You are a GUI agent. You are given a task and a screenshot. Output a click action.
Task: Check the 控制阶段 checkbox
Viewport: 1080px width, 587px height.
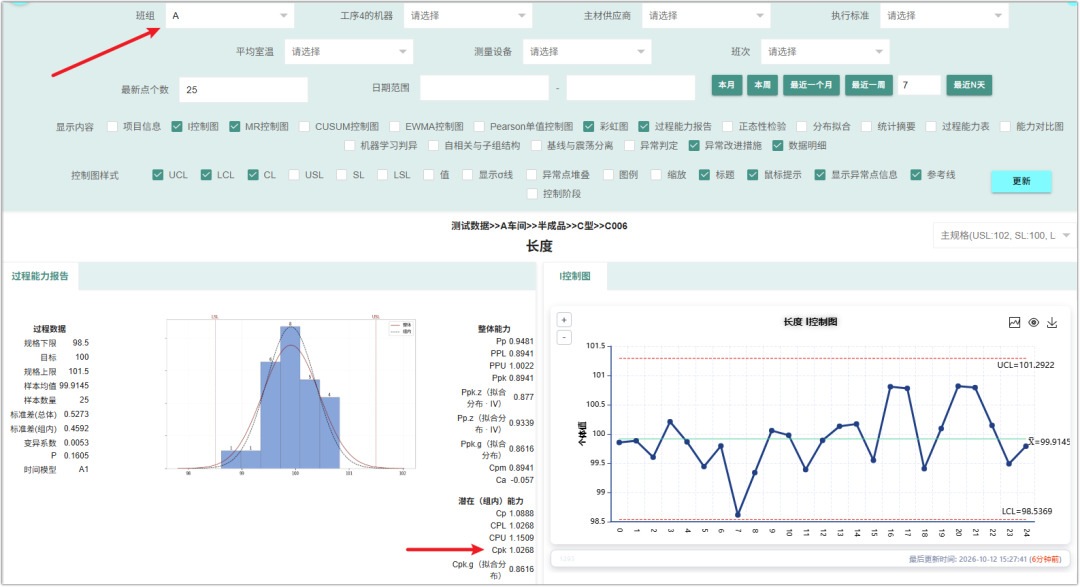[x=532, y=194]
